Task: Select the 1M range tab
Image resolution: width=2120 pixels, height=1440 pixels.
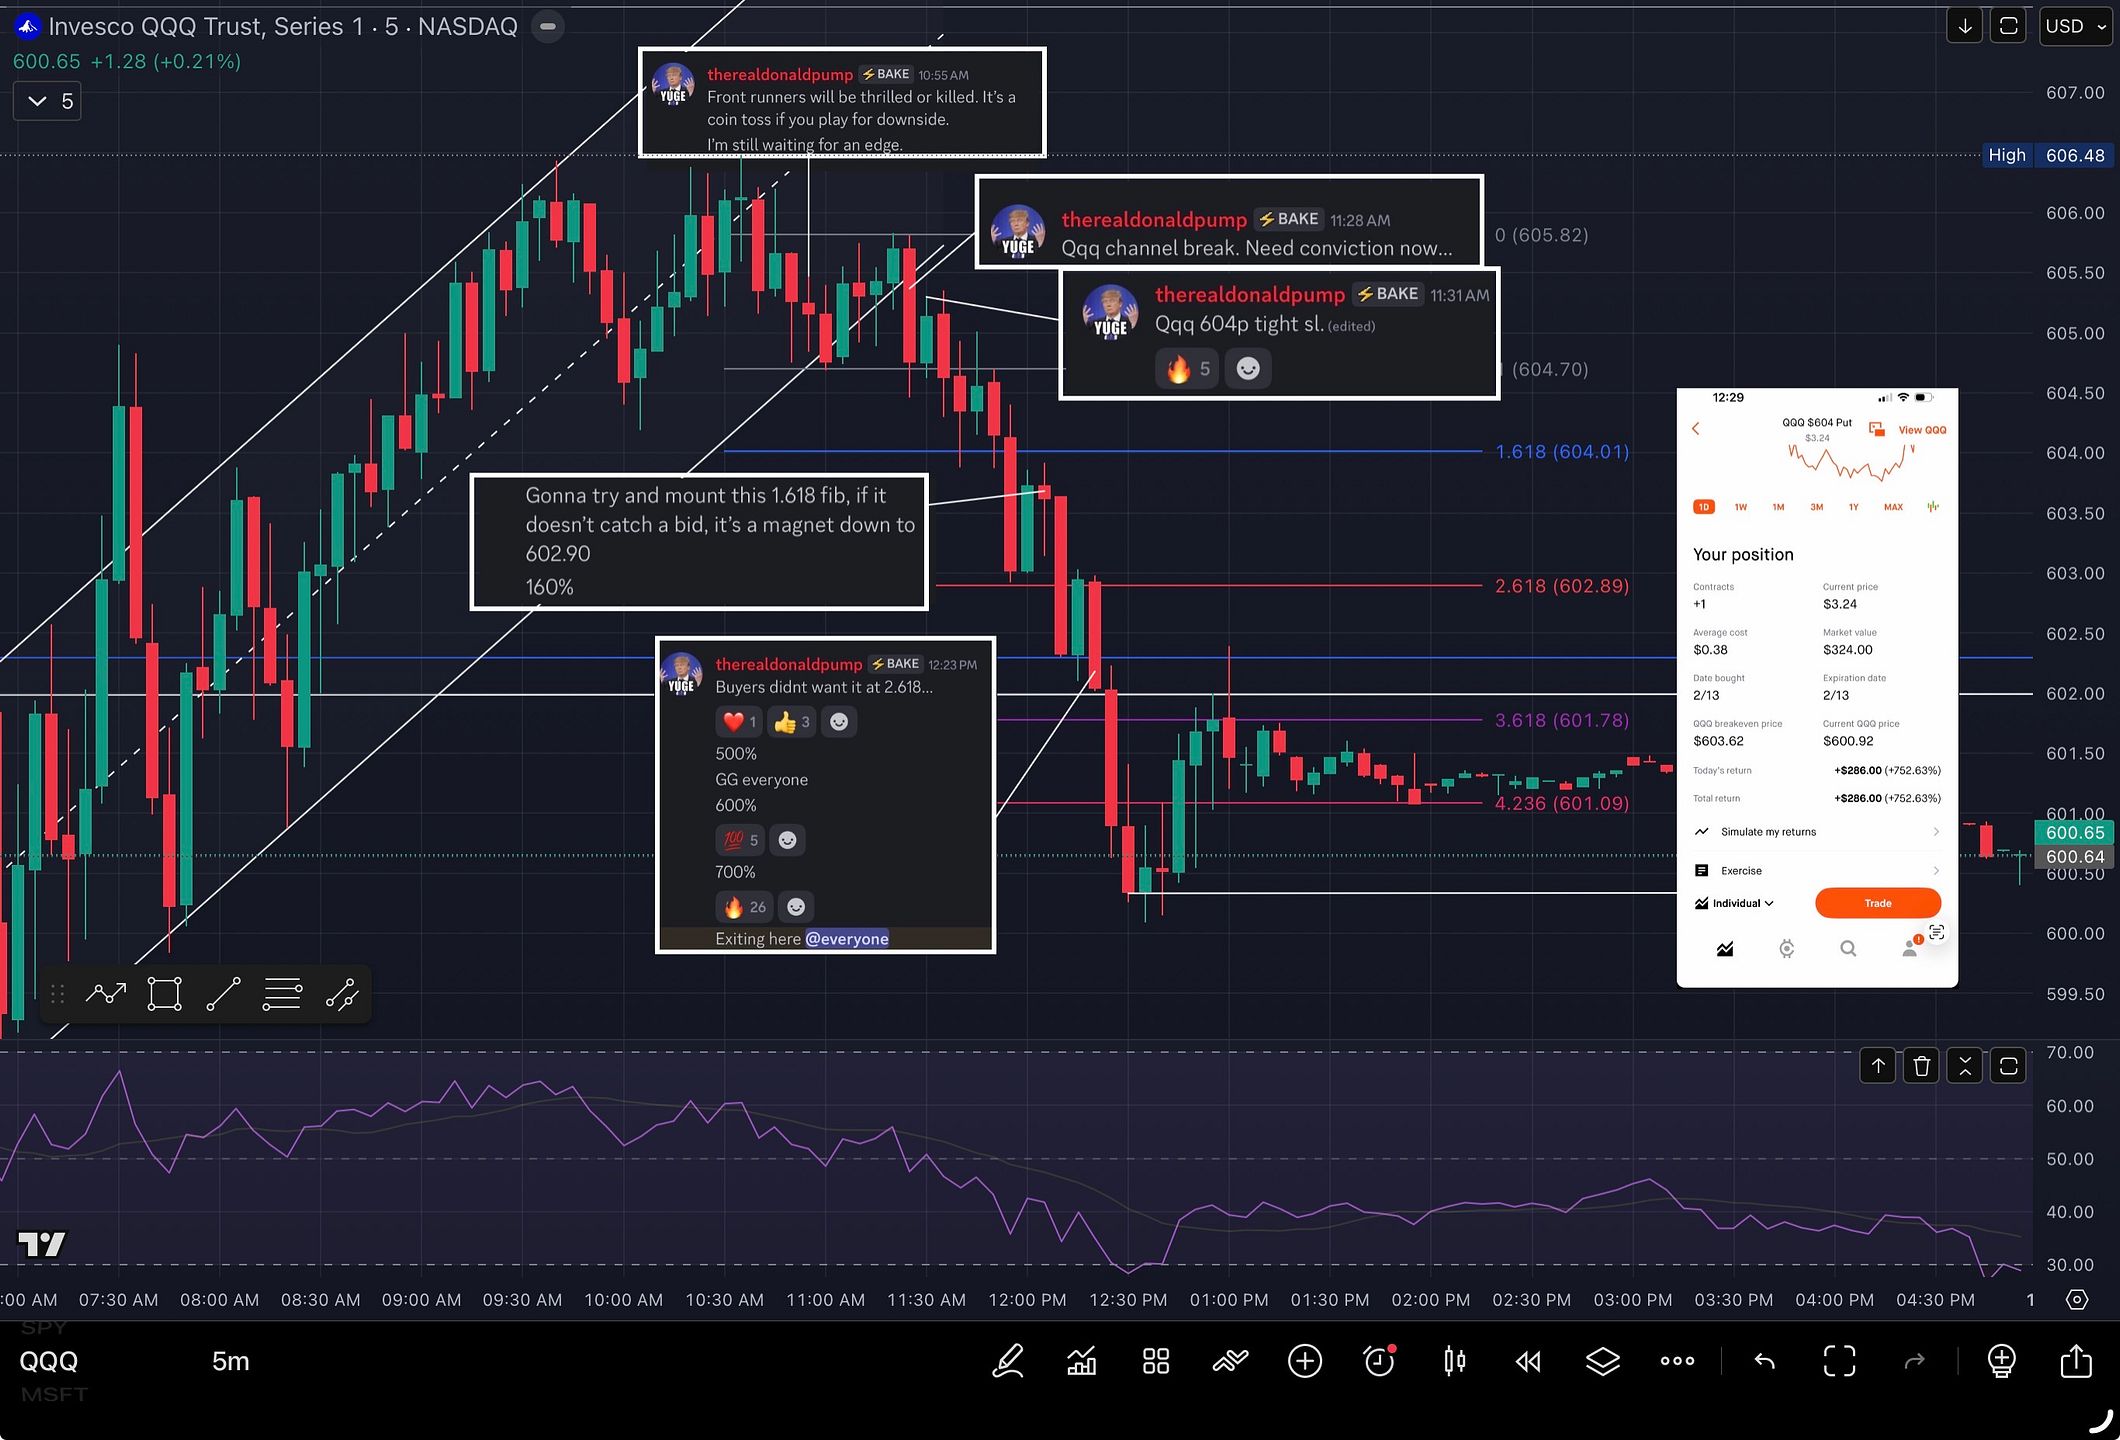Action: (x=1778, y=507)
